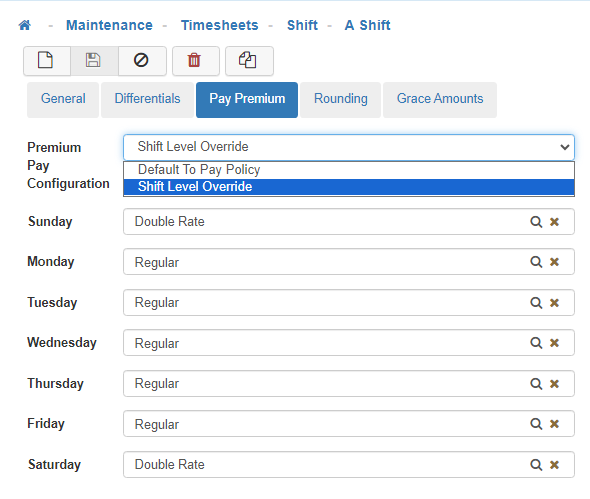Viewport: 590px width, 499px height.
Task: Click the home icon in breadcrumb
Action: (25, 25)
